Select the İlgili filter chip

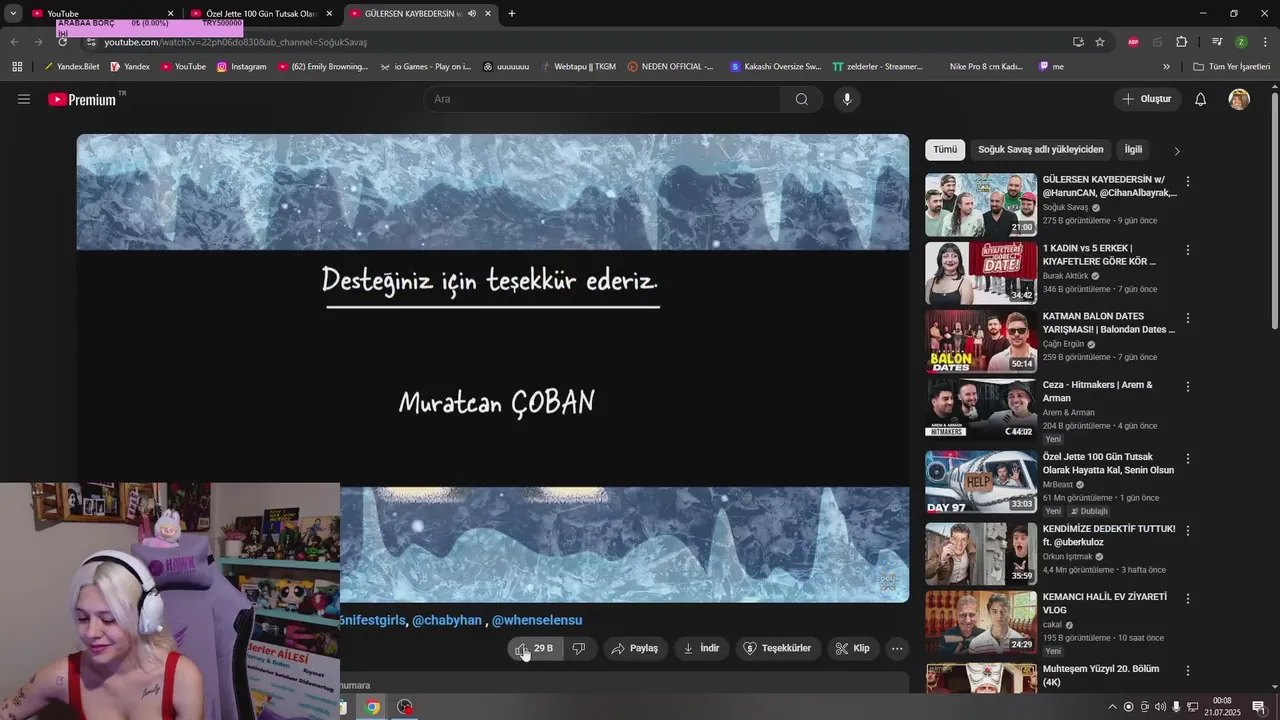(x=1133, y=150)
